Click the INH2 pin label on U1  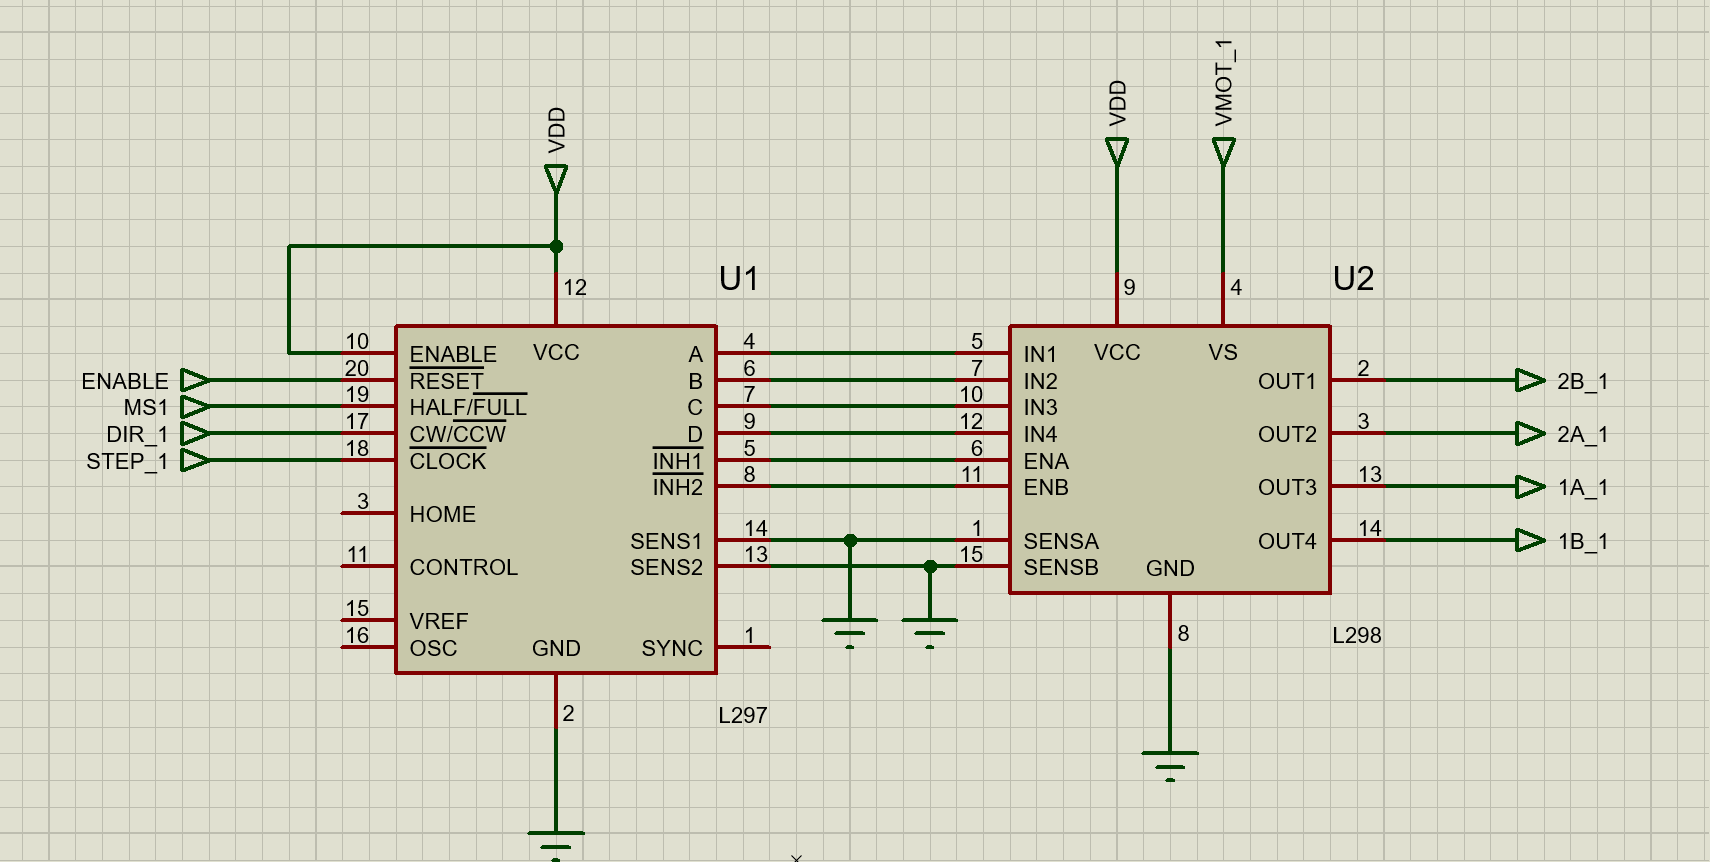tap(678, 487)
